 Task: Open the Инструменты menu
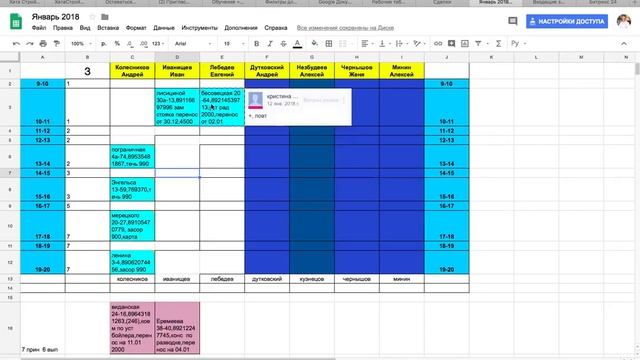(200, 28)
